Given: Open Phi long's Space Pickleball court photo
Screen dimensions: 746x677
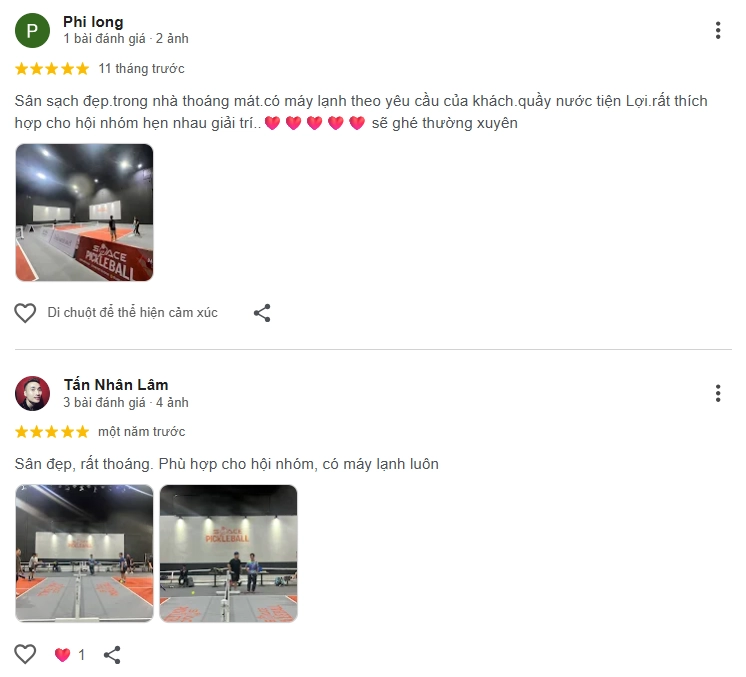Looking at the screenshot, I should [84, 212].
